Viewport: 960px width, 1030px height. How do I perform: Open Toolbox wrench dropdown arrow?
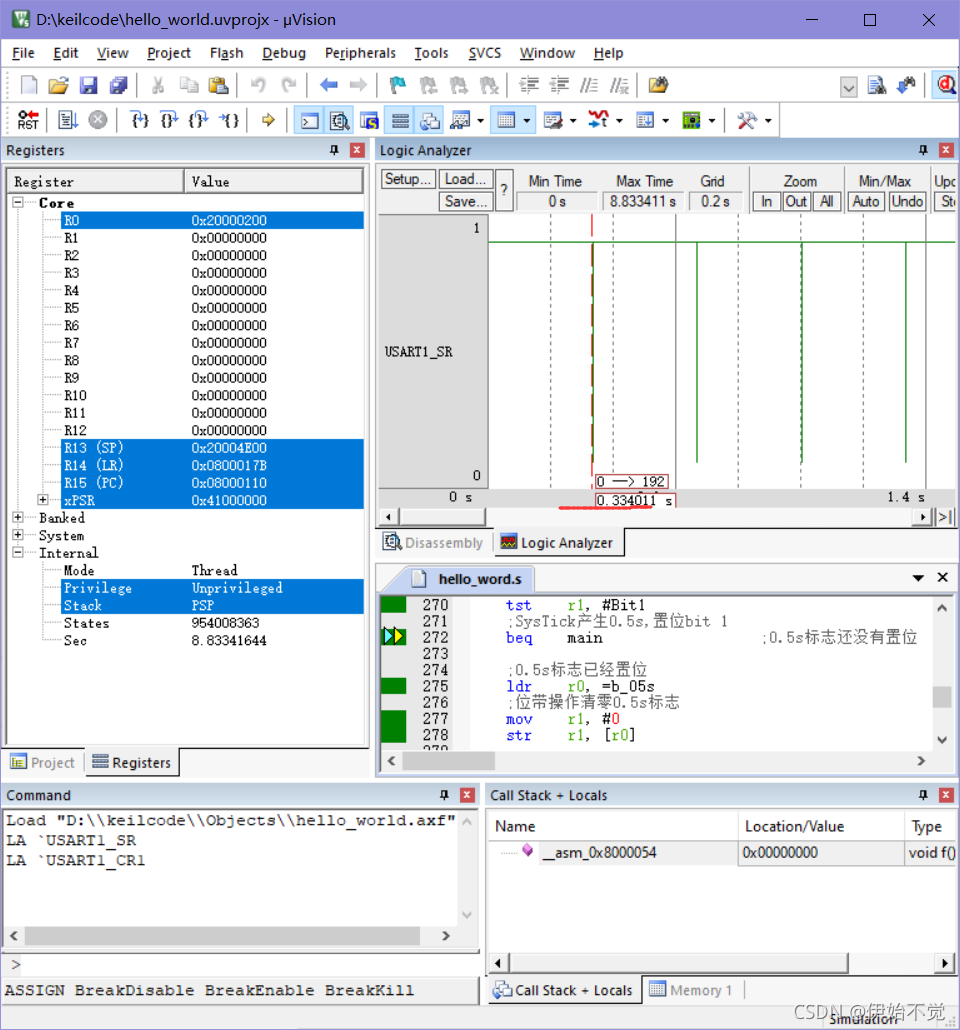point(767,121)
